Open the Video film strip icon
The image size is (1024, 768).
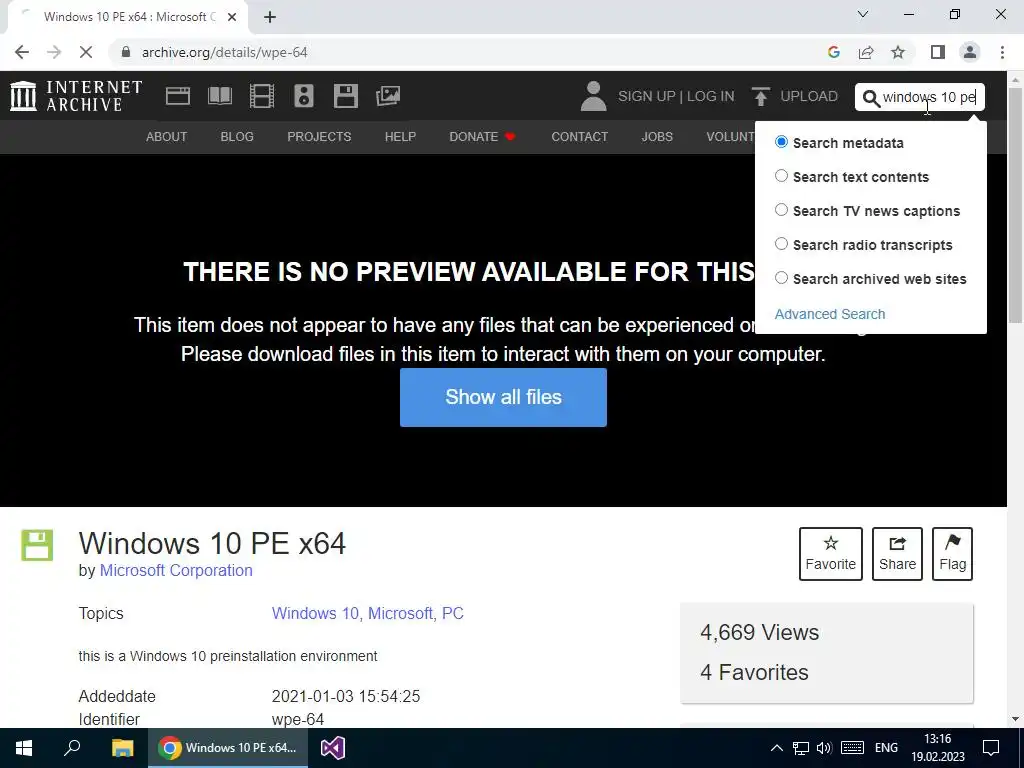(x=261, y=96)
